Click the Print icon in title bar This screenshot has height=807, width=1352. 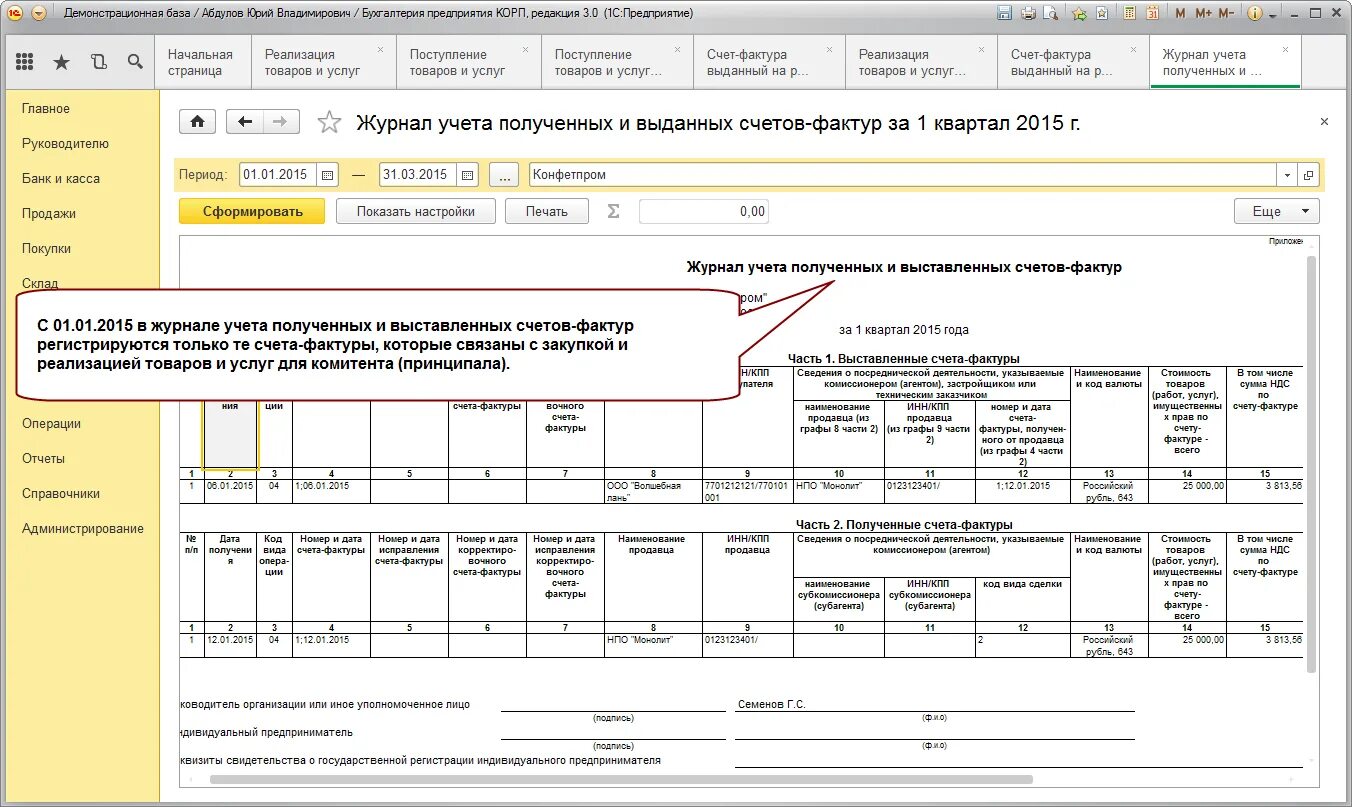click(1028, 13)
